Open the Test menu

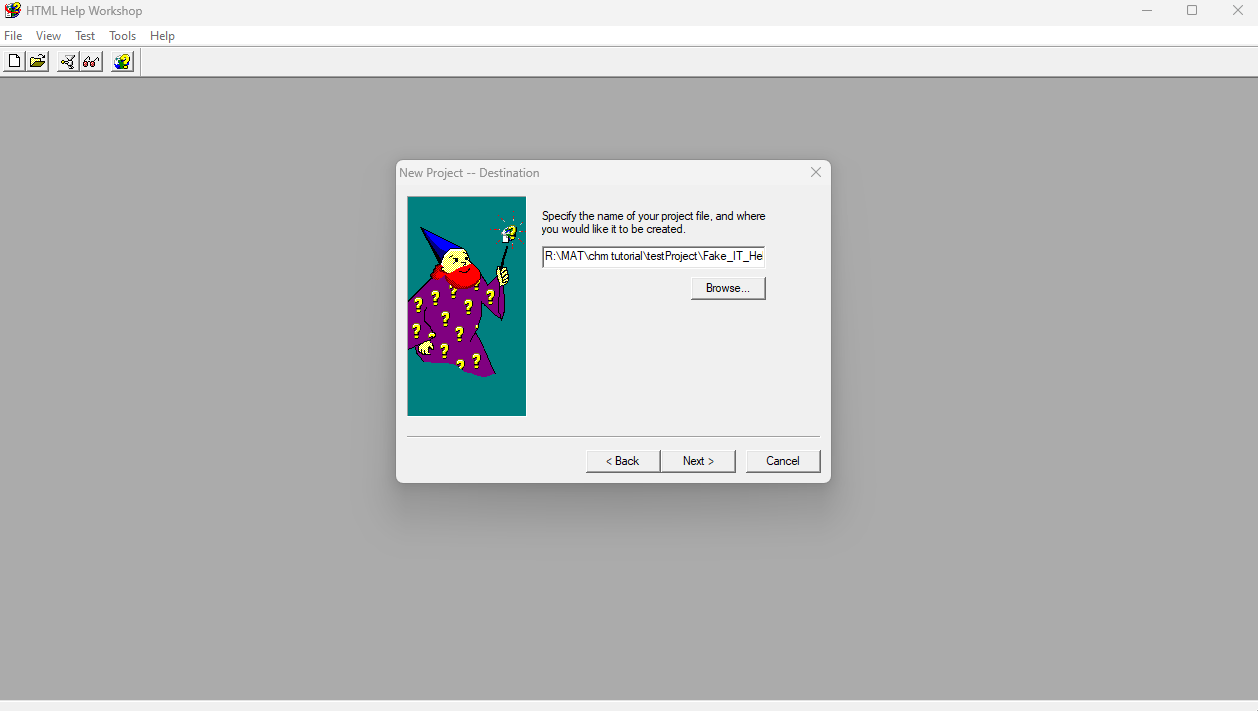coord(85,36)
